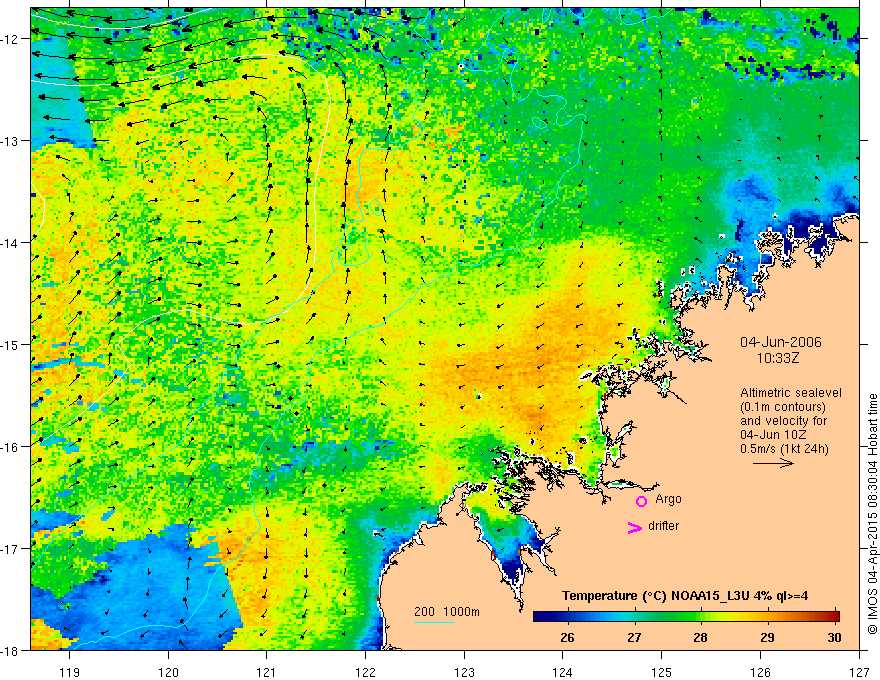Click longitude axis label '120'
Image resolution: width=880 pixels, height=680 pixels.
pyautogui.click(x=168, y=672)
